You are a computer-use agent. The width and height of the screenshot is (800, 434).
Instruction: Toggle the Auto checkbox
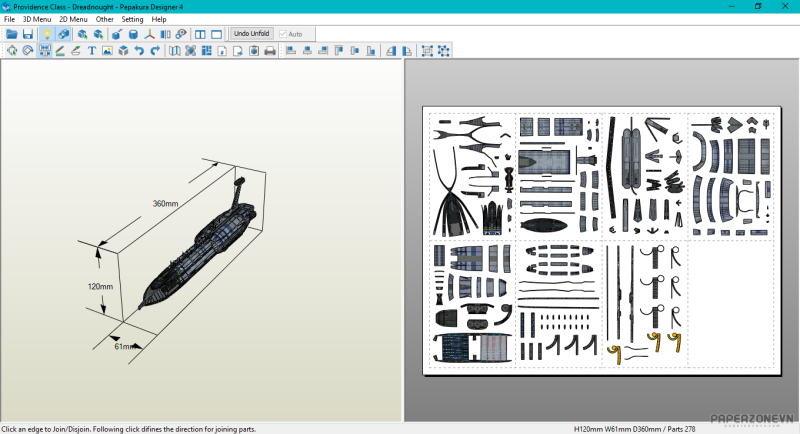(284, 34)
